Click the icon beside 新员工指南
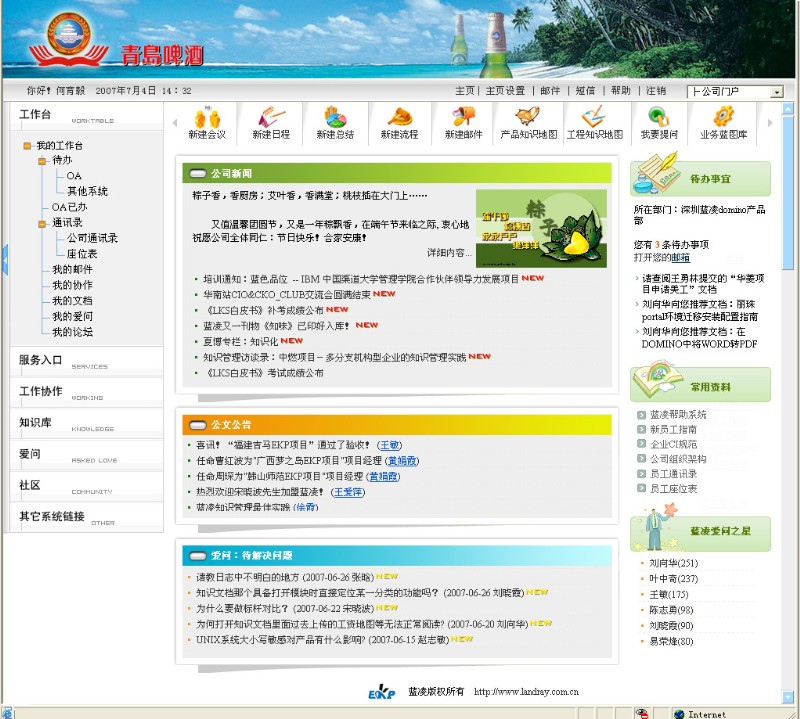The image size is (800, 719). click(642, 429)
